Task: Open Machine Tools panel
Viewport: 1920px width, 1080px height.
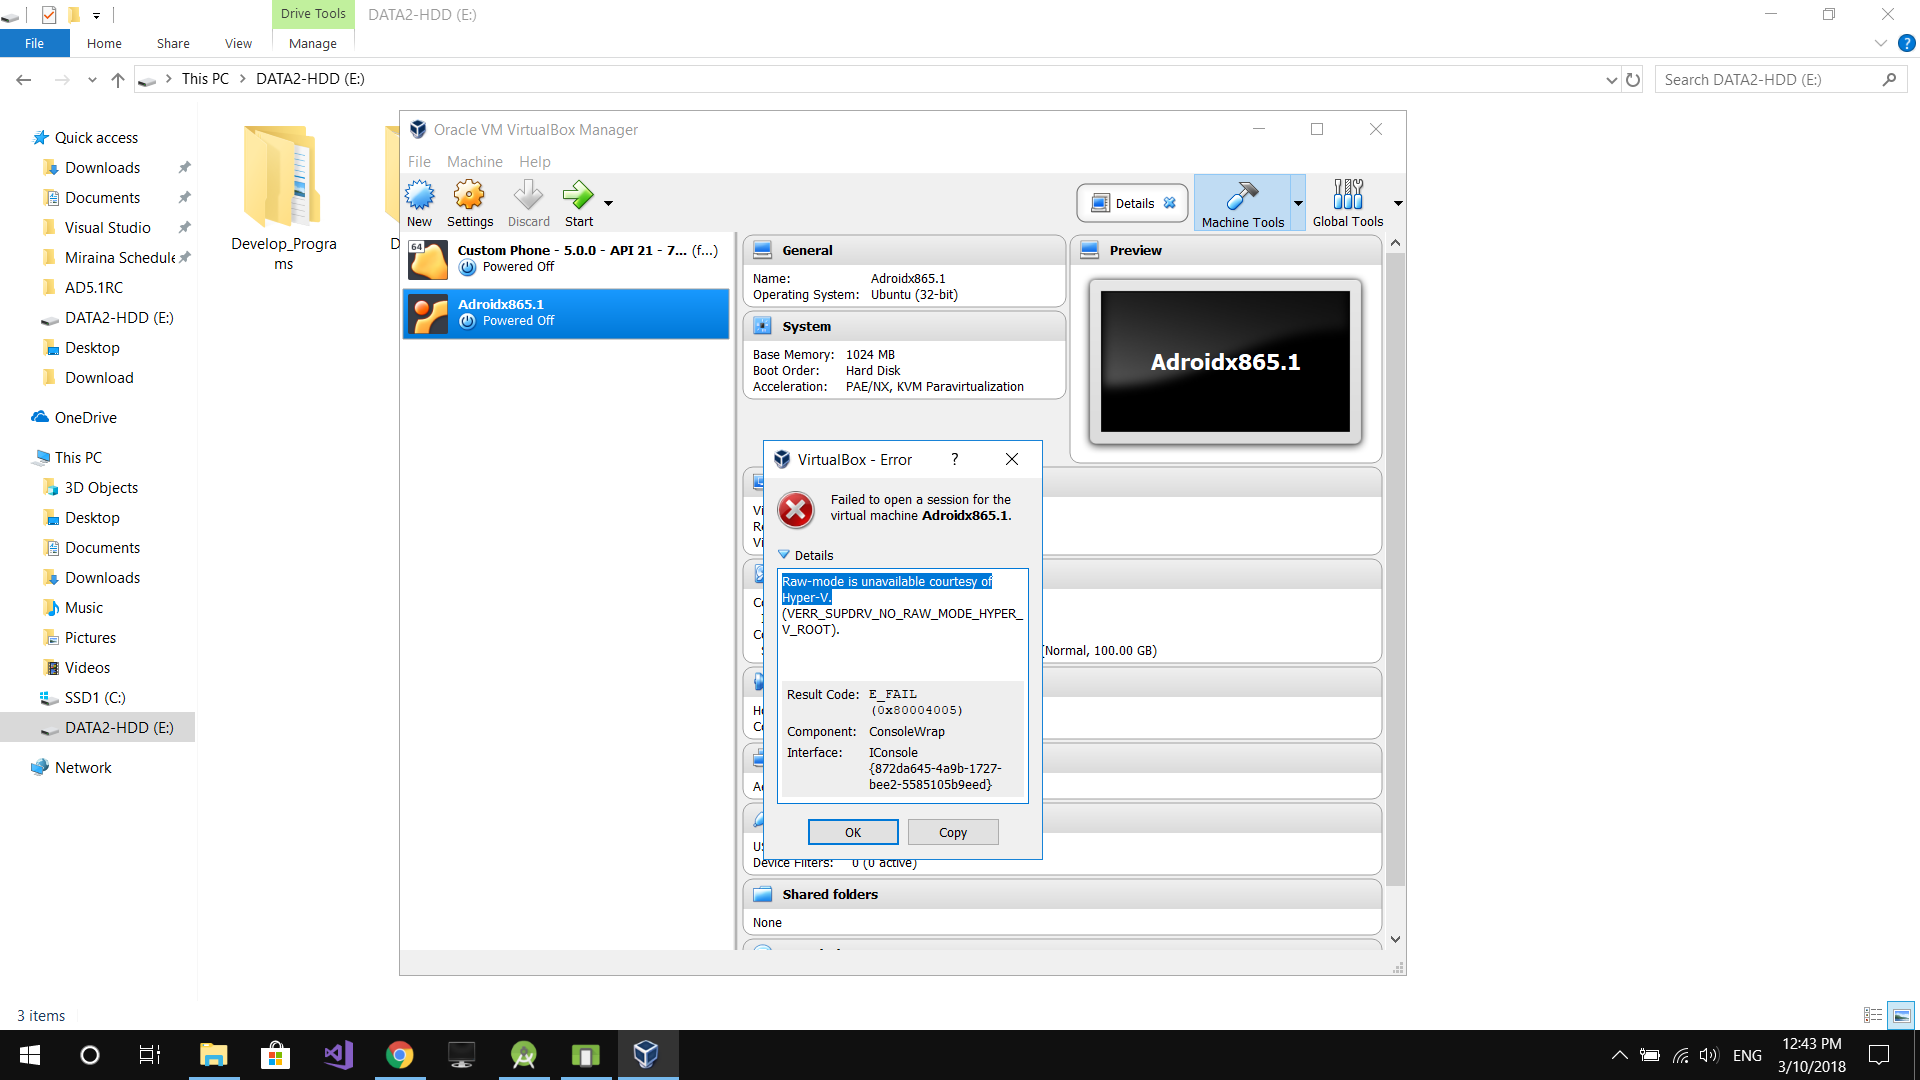Action: (1242, 203)
